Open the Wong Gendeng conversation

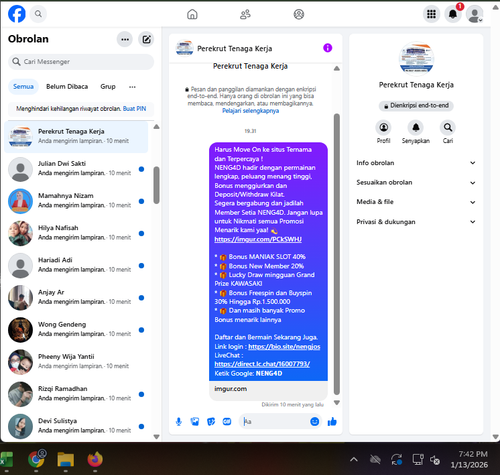click(x=76, y=330)
